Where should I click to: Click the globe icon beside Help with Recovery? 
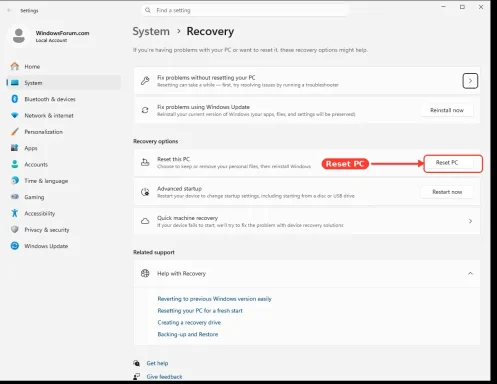coord(145,273)
